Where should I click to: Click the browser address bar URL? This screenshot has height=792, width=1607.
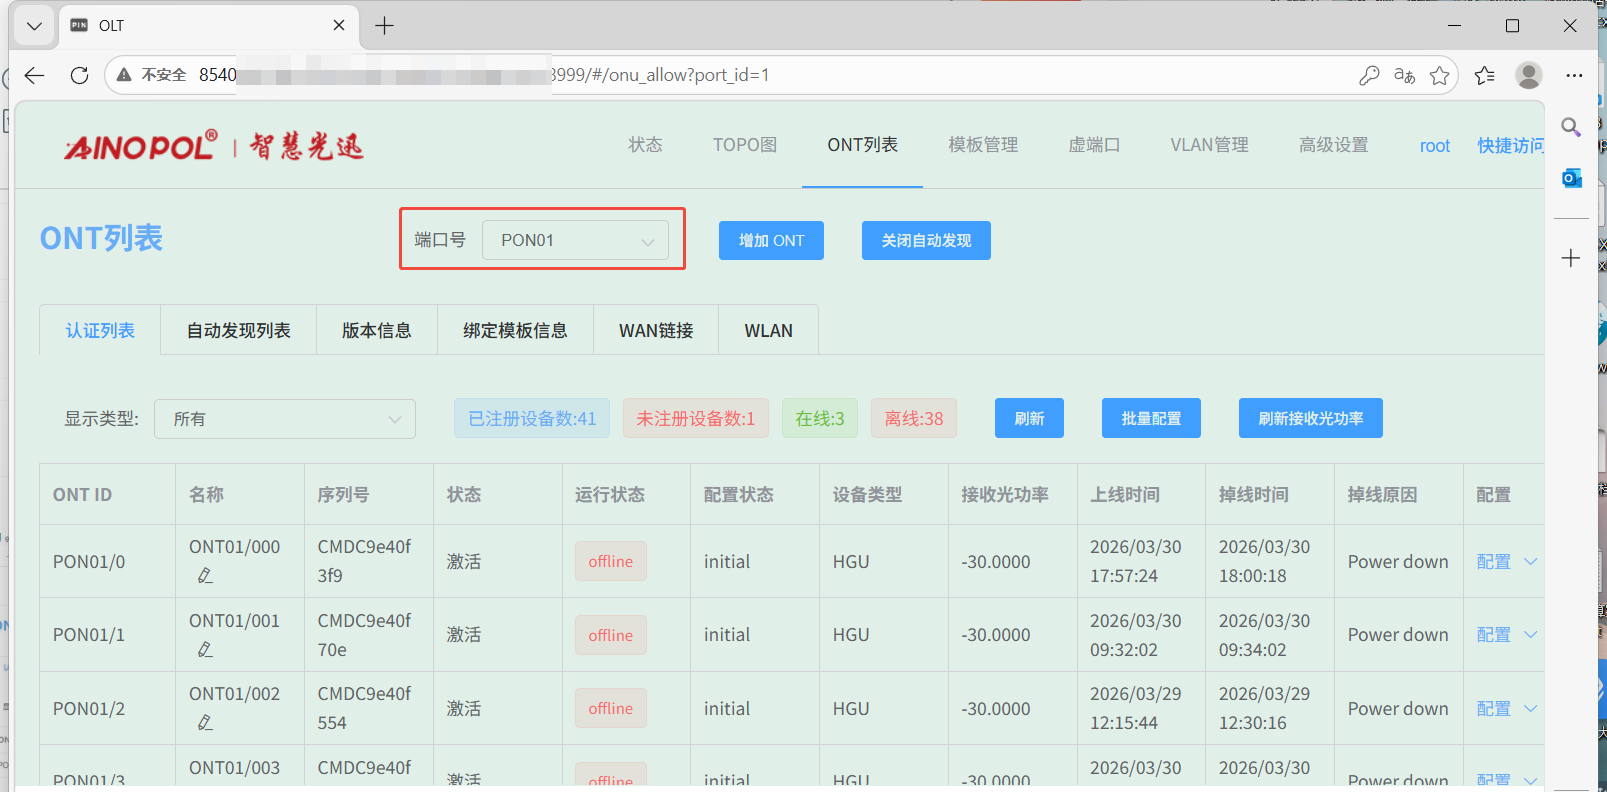click(x=660, y=75)
